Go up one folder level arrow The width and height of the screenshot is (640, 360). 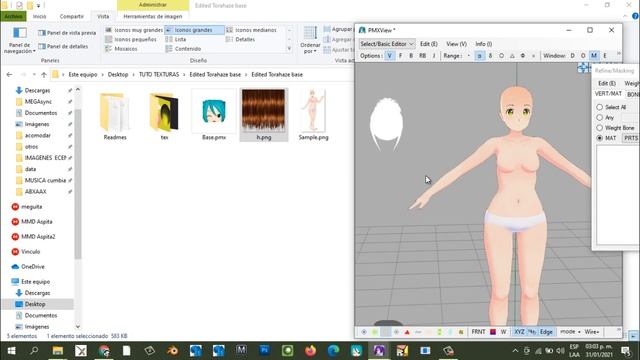click(44, 74)
